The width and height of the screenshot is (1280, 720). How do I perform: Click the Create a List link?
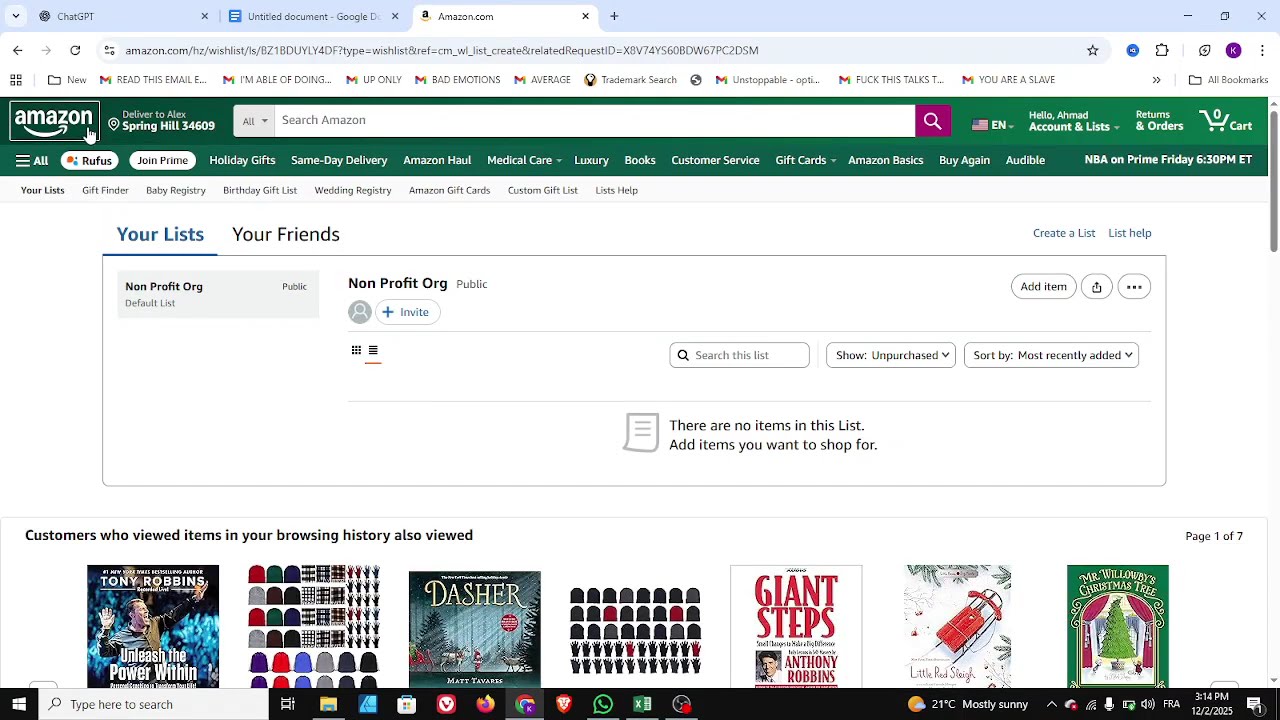pos(1063,233)
